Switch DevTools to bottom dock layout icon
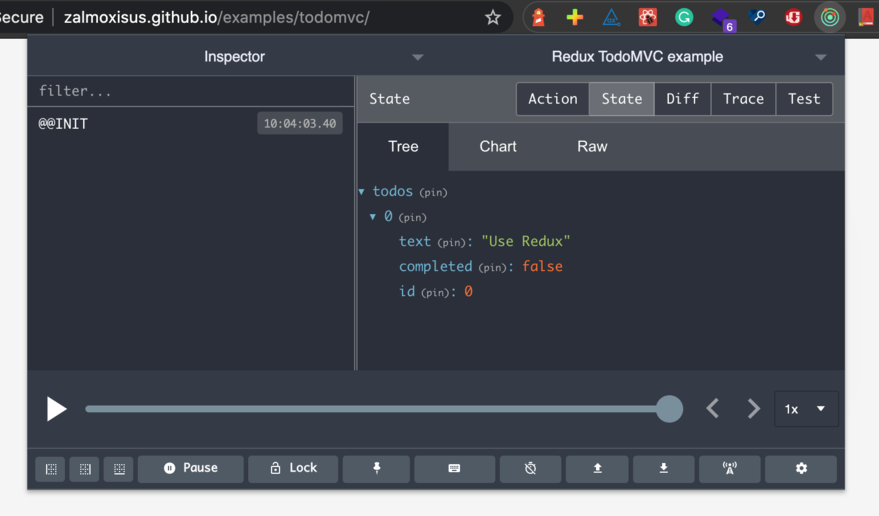This screenshot has height=516, width=879. click(x=119, y=469)
